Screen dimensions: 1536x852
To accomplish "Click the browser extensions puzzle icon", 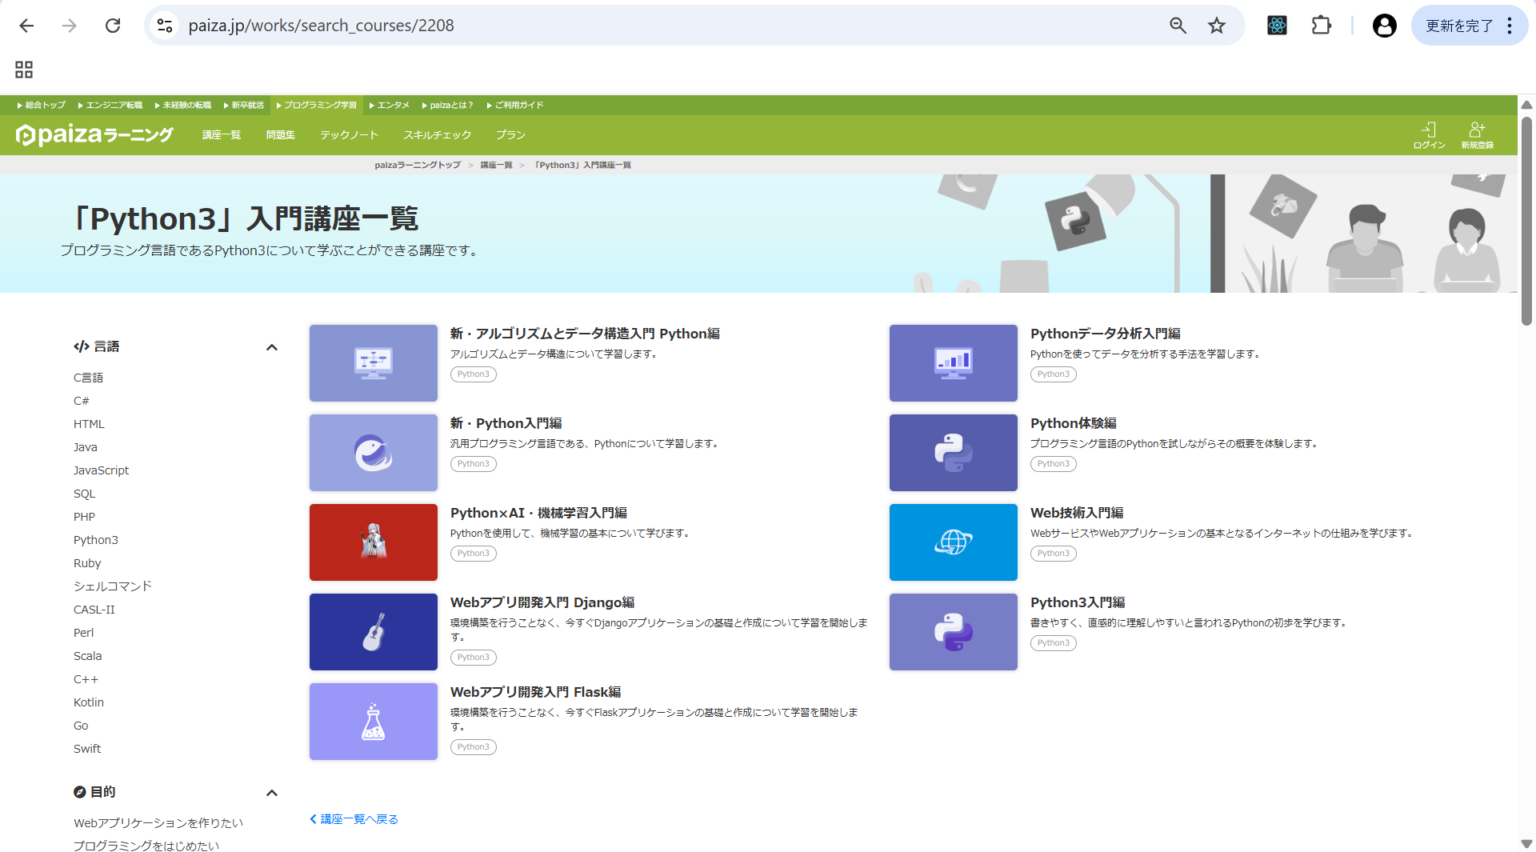I will [1321, 25].
